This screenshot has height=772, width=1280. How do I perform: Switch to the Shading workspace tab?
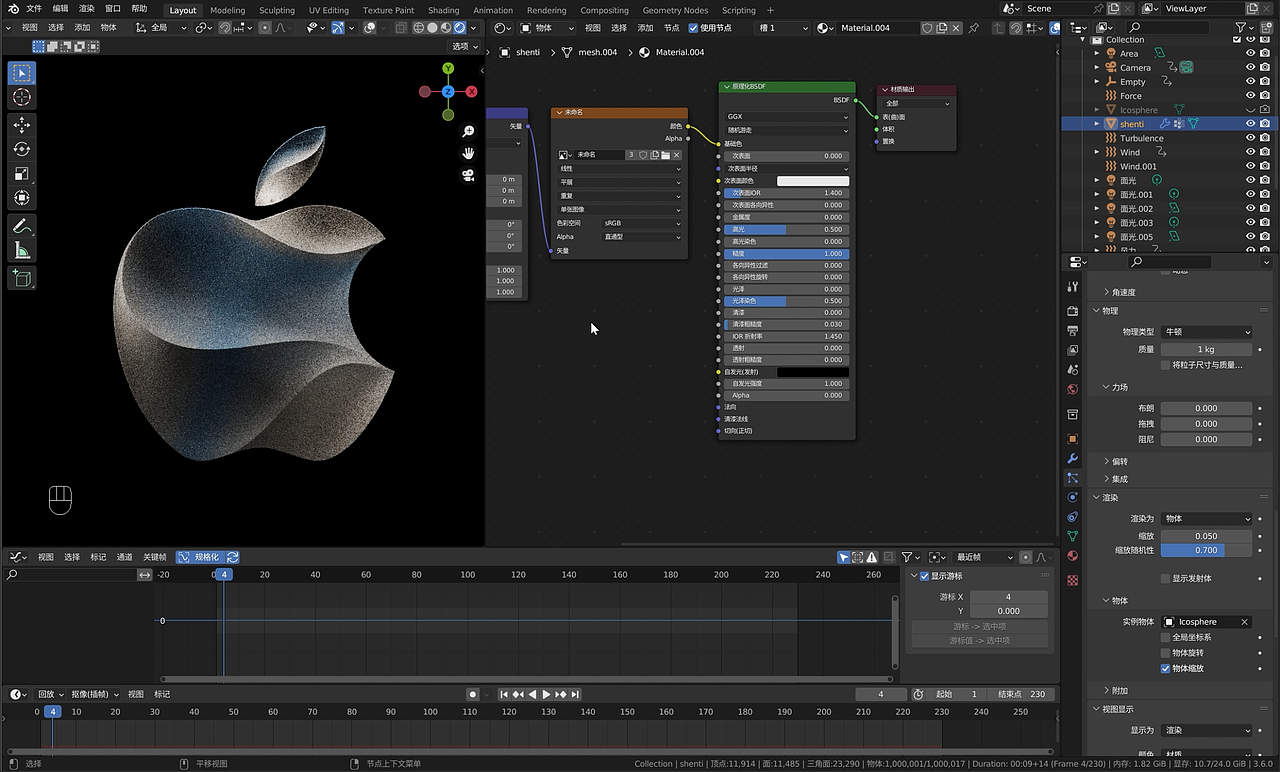(x=443, y=10)
